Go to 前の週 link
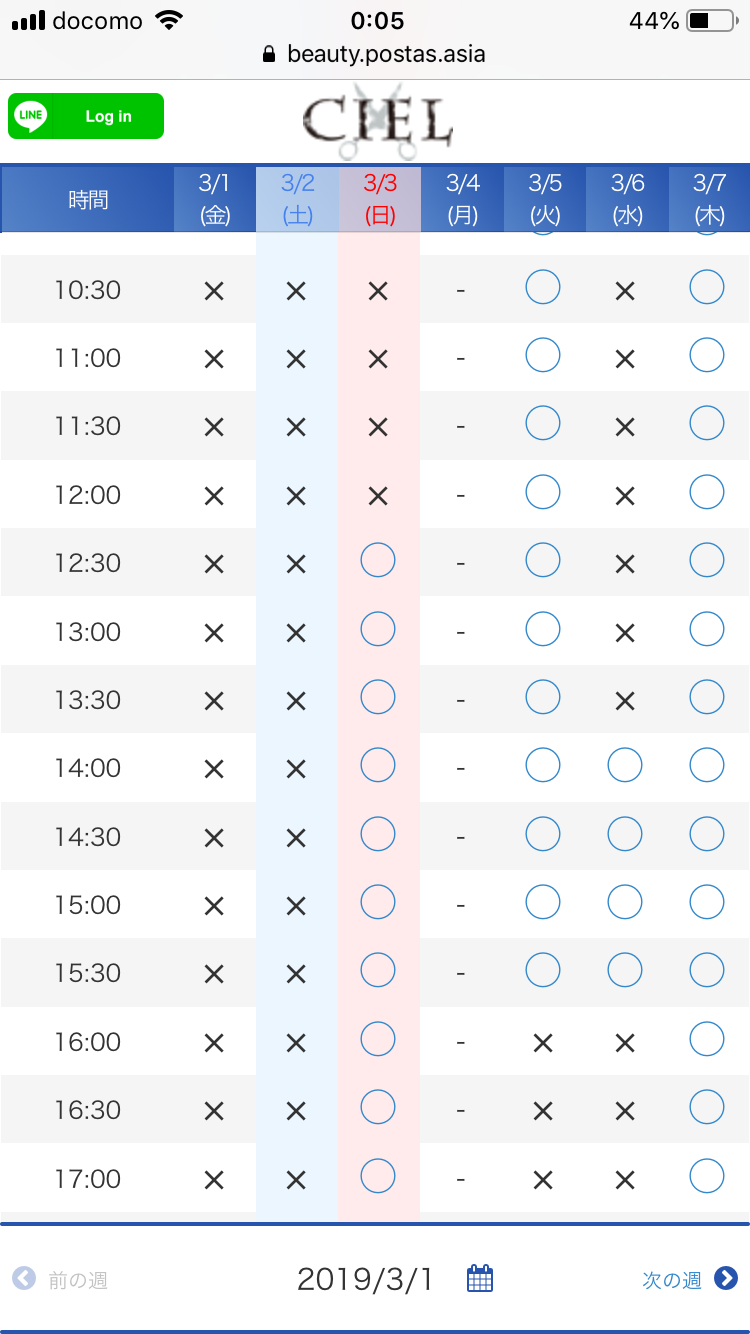The height and width of the screenshot is (1334, 750). pyautogui.click(x=77, y=1279)
